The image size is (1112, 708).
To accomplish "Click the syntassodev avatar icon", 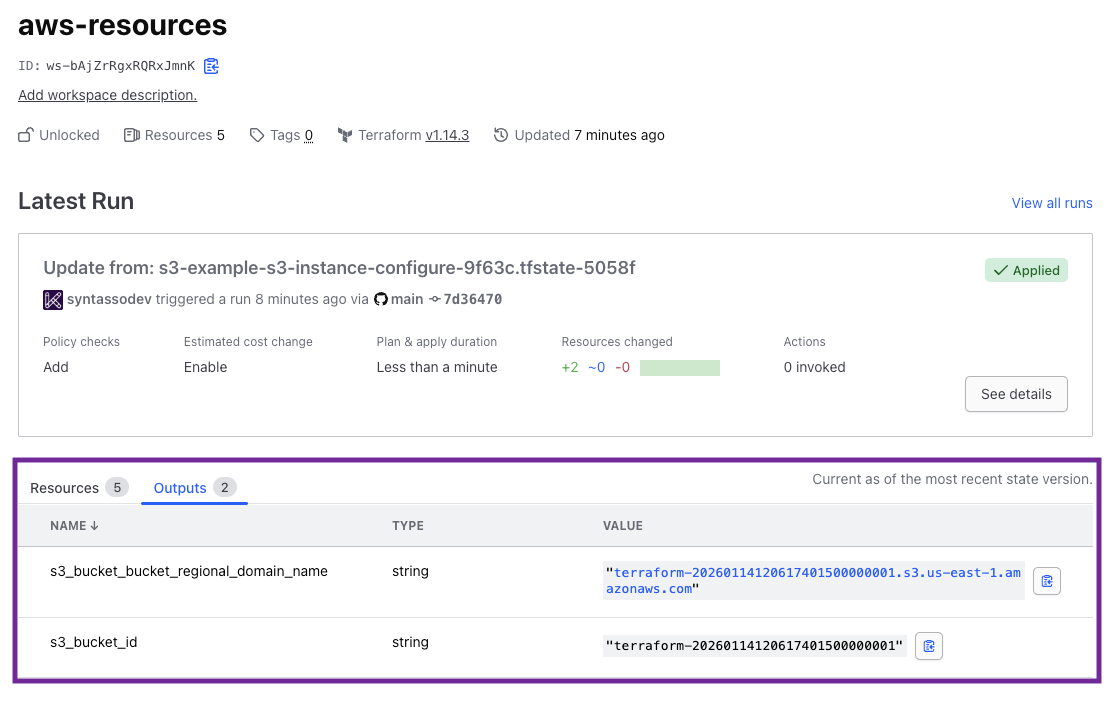I will (x=52, y=299).
